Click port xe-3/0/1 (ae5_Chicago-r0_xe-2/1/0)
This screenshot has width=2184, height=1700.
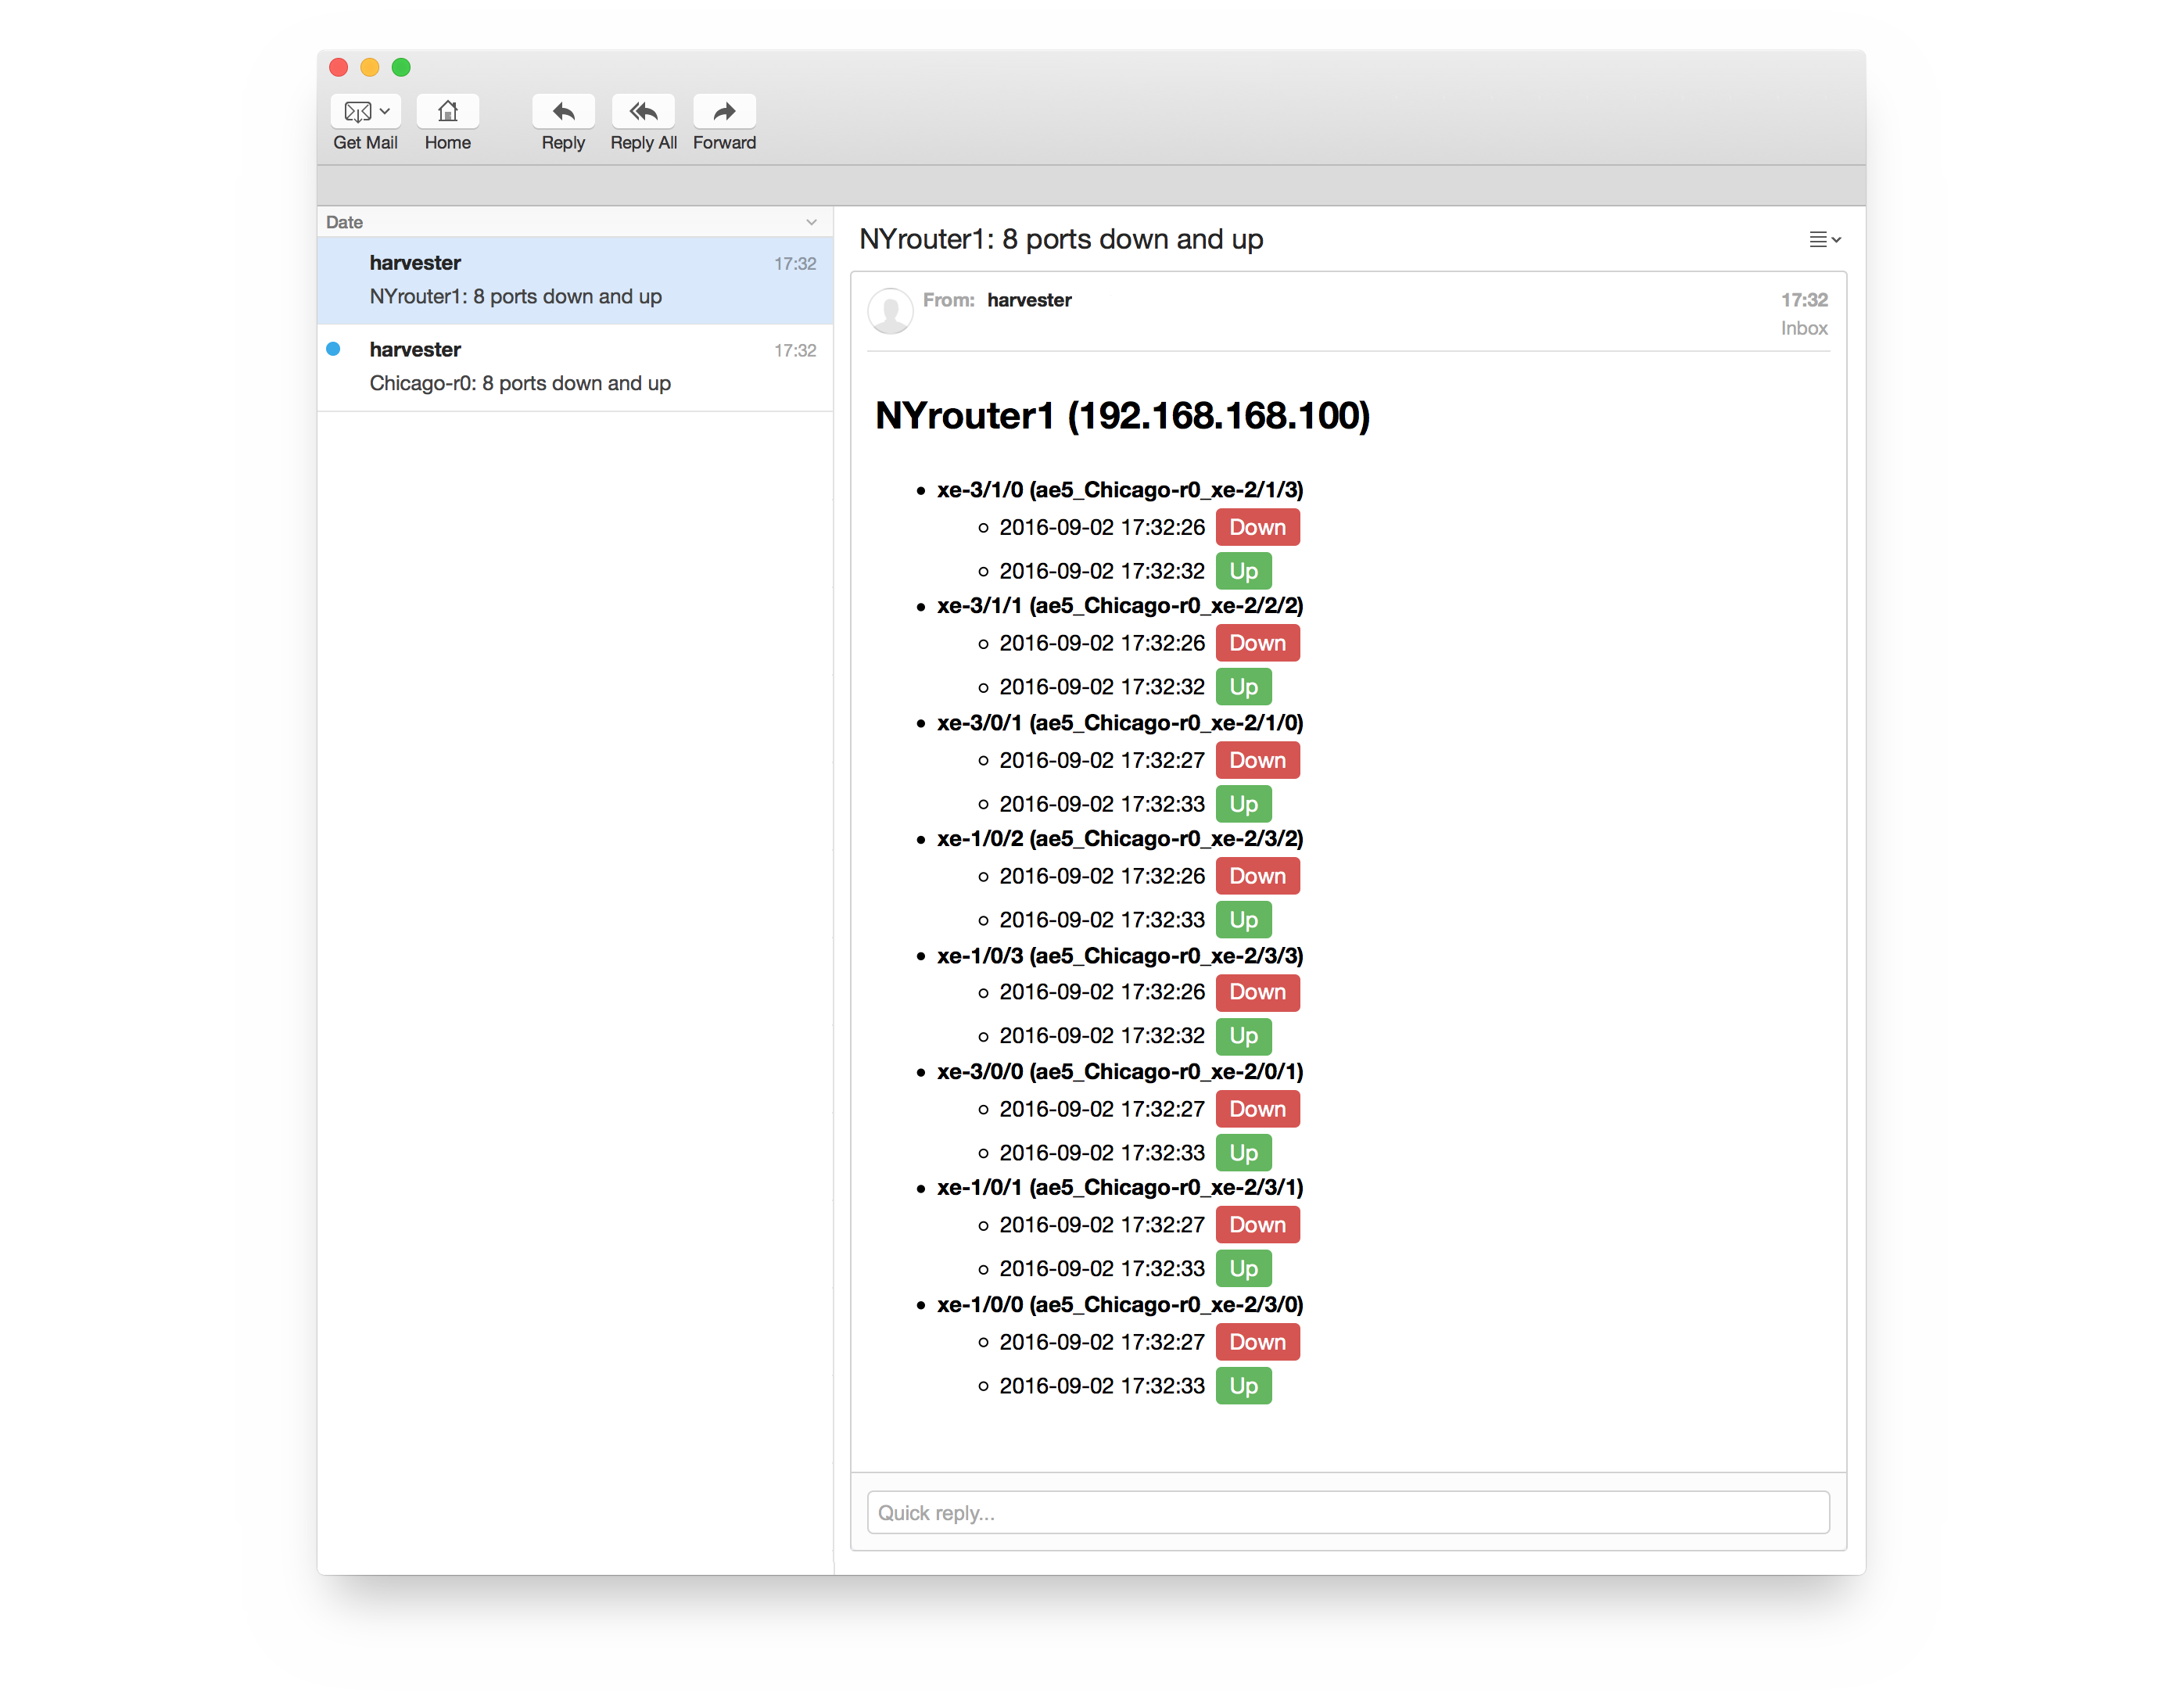tap(1120, 723)
